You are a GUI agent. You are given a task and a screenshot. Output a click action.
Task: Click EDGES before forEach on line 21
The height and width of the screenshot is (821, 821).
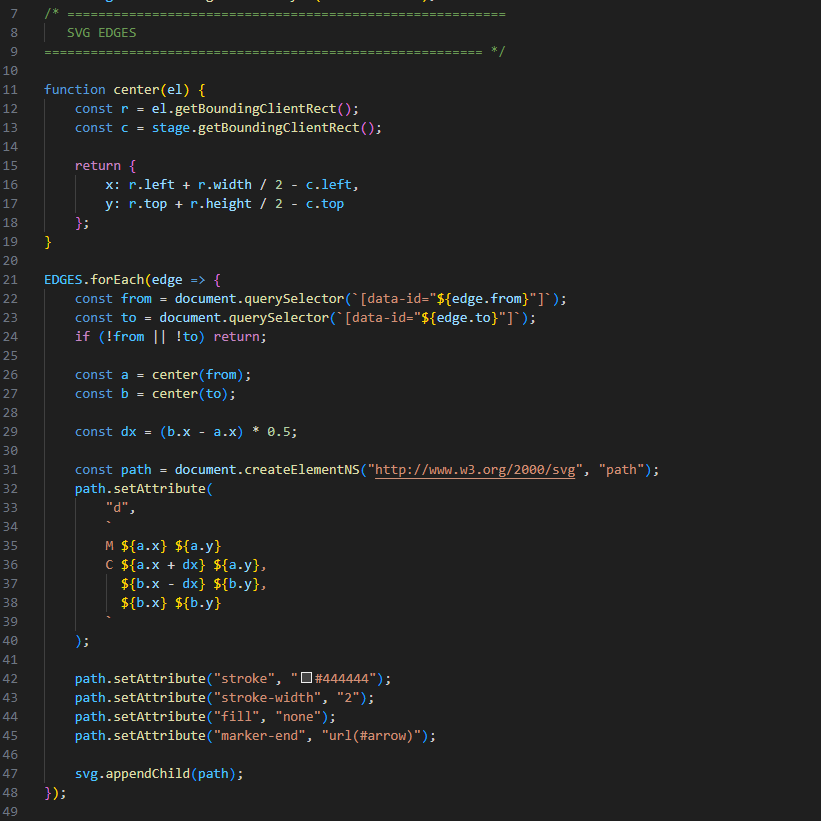[x=63, y=279]
